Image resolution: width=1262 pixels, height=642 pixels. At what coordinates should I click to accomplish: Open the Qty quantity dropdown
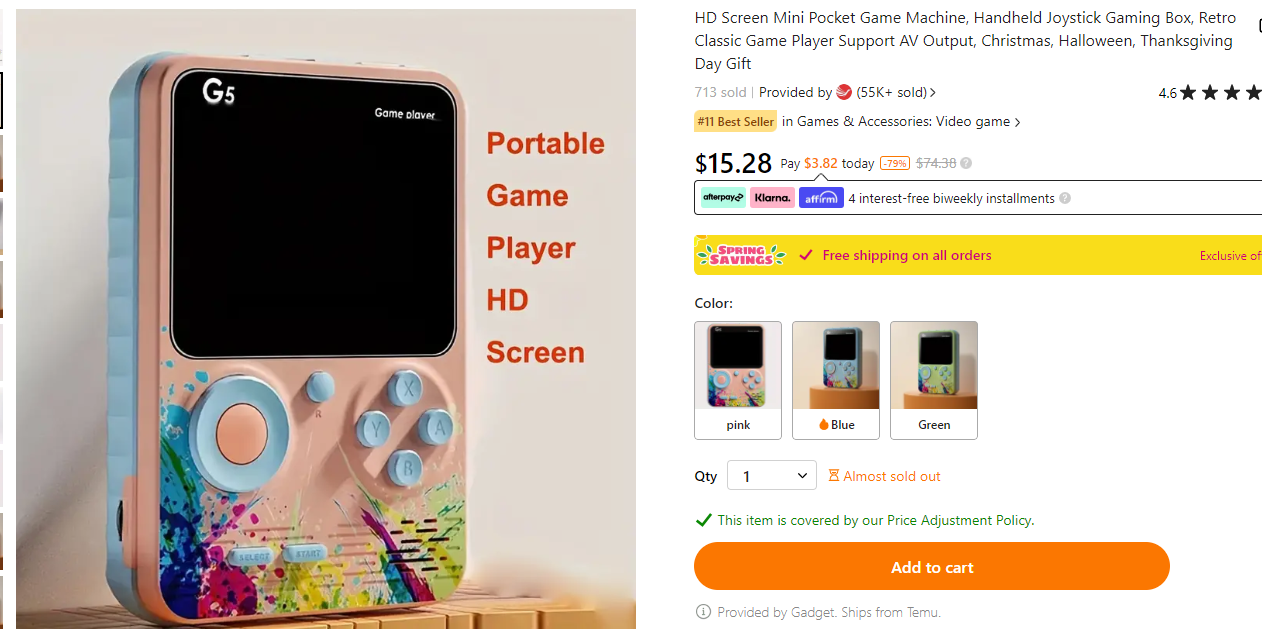coord(772,476)
